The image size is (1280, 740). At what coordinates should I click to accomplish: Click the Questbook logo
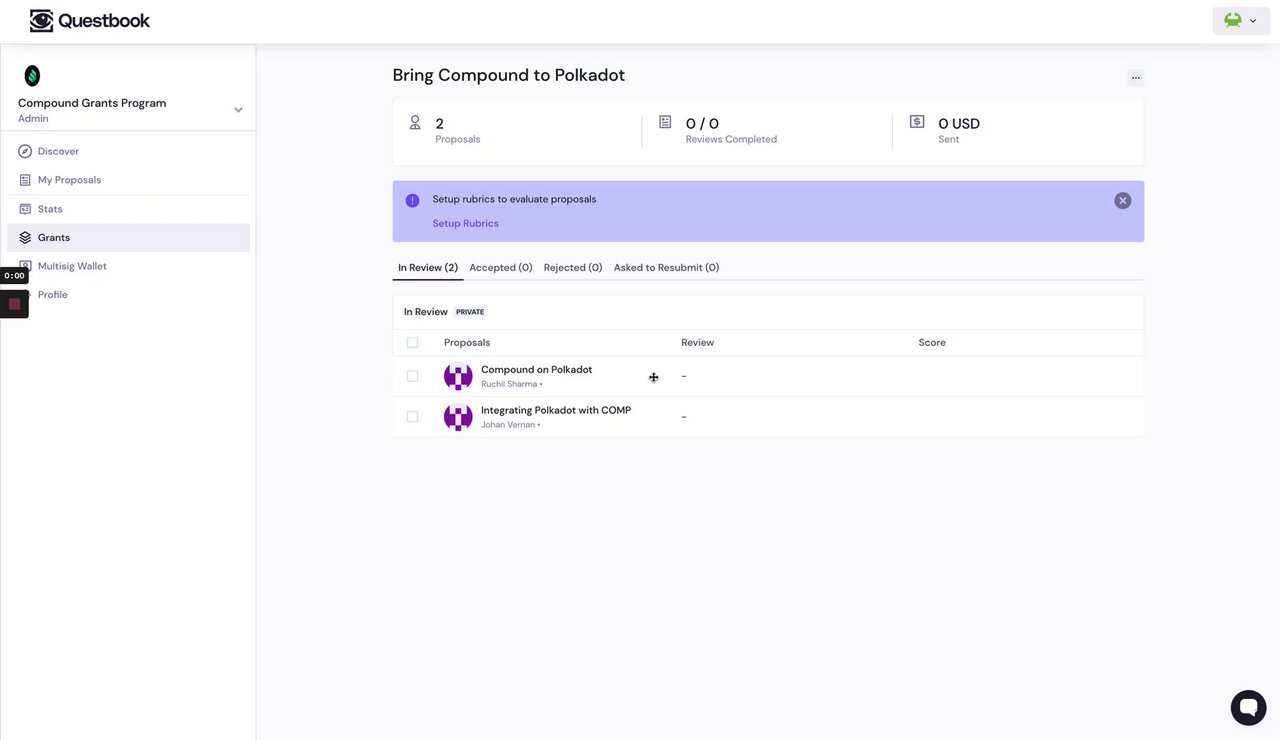coord(90,20)
